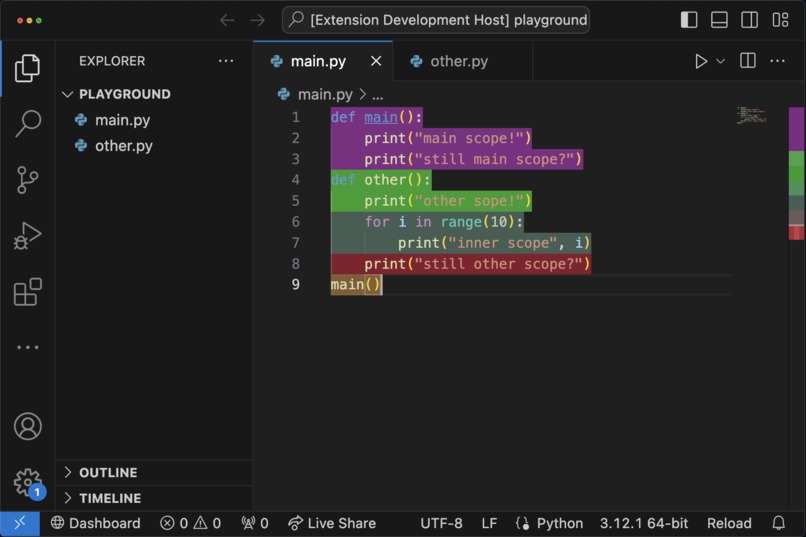Click Reload in the status bar
806x537 pixels.
729,524
